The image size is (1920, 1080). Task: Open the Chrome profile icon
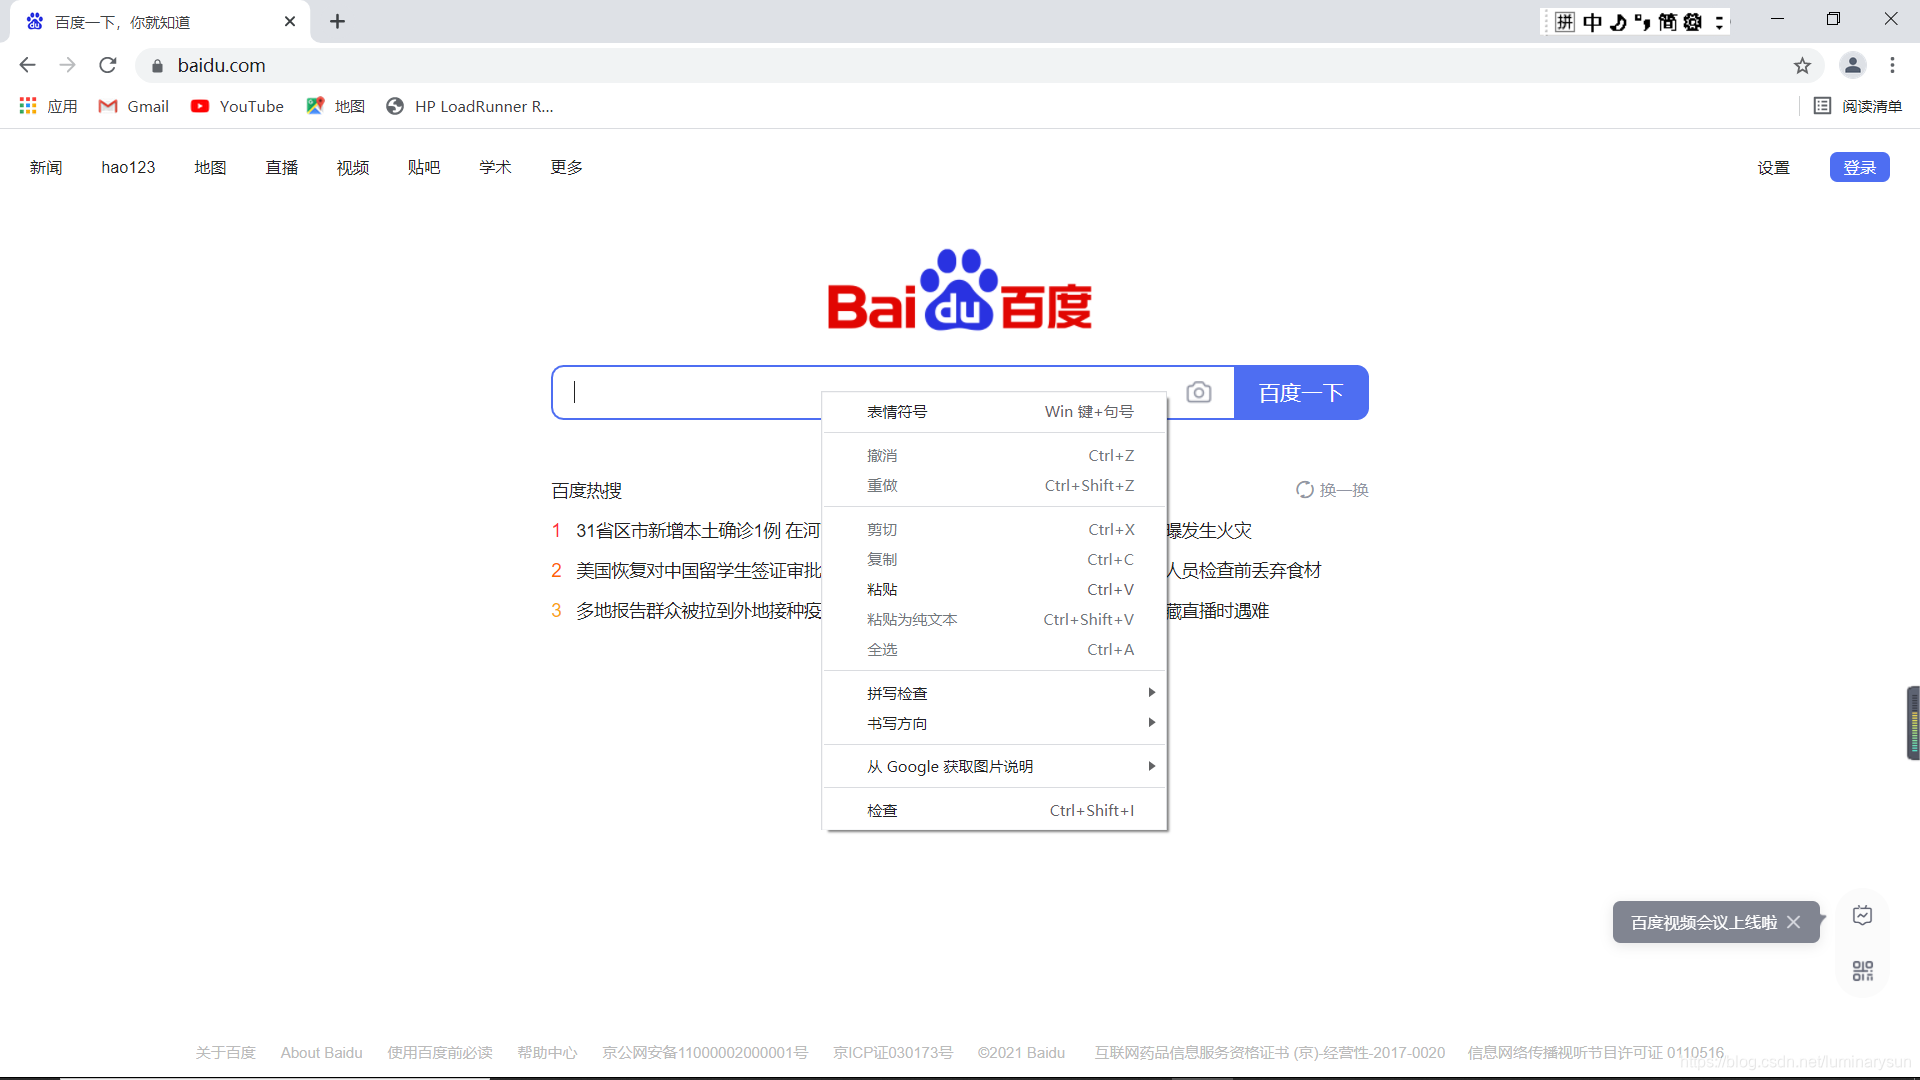pyautogui.click(x=1853, y=65)
